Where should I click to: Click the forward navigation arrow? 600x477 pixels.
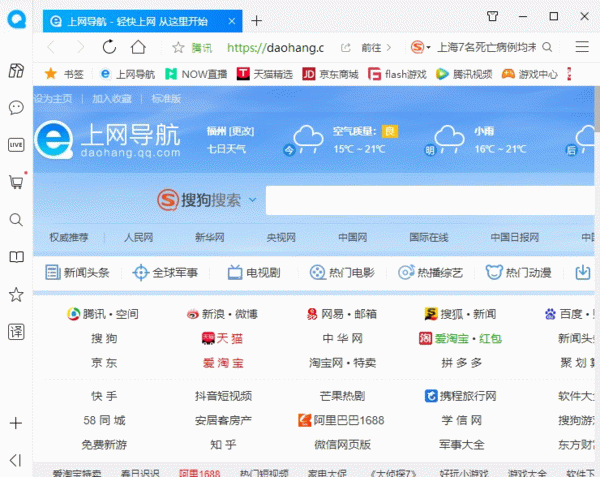point(80,47)
